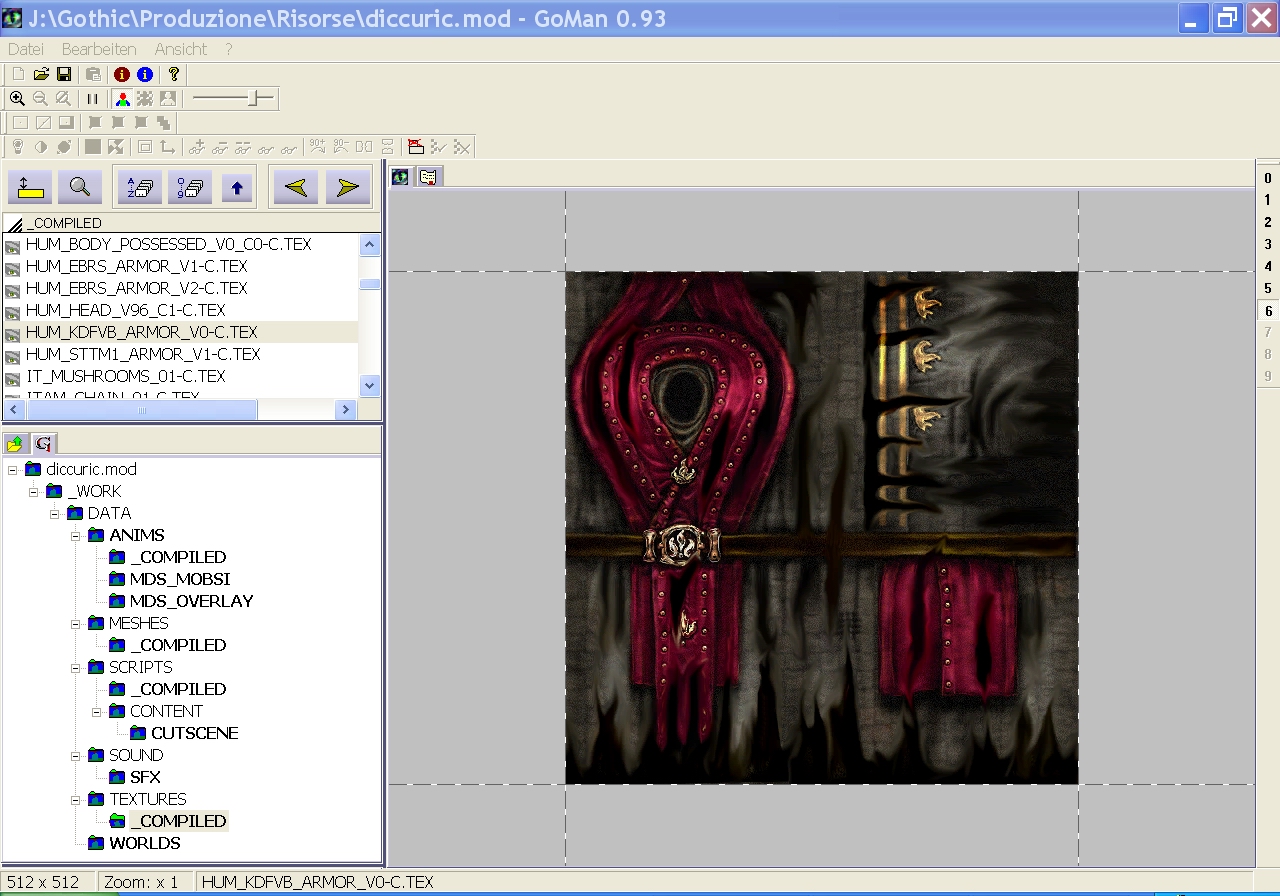This screenshot has width=1280, height=896.
Task: Click the glasses-with-plus icon
Action: click(197, 147)
